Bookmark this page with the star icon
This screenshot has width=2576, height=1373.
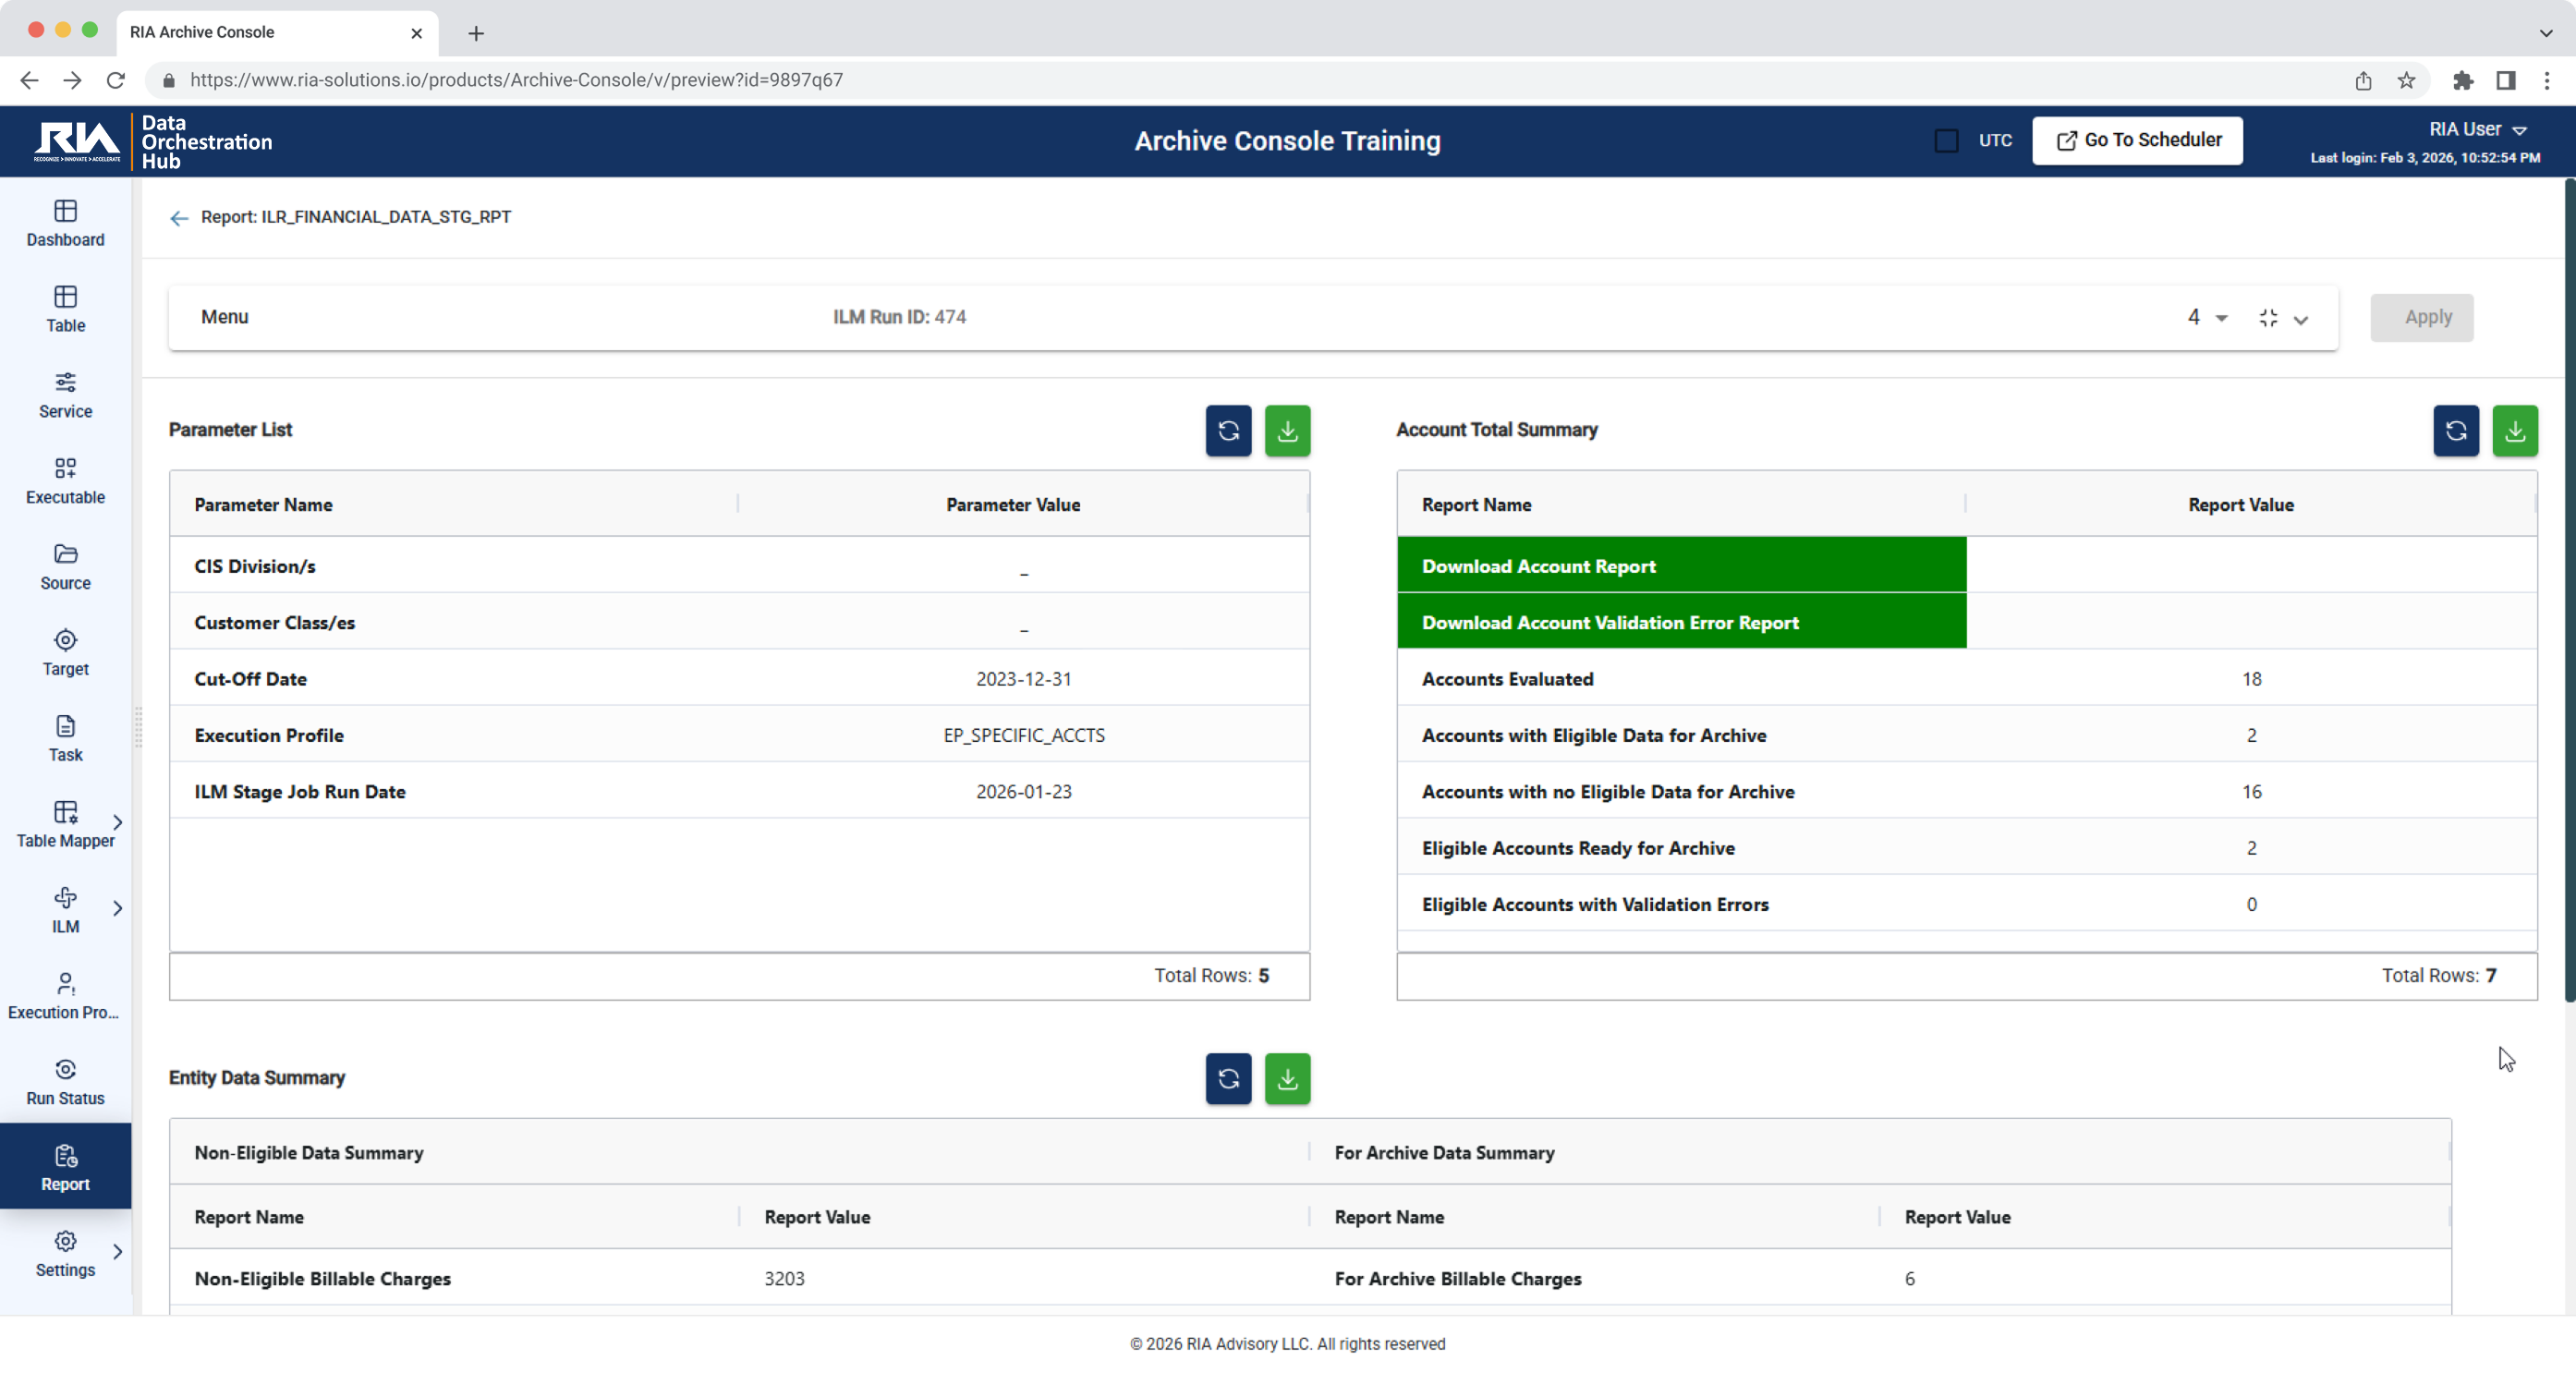pos(2406,80)
